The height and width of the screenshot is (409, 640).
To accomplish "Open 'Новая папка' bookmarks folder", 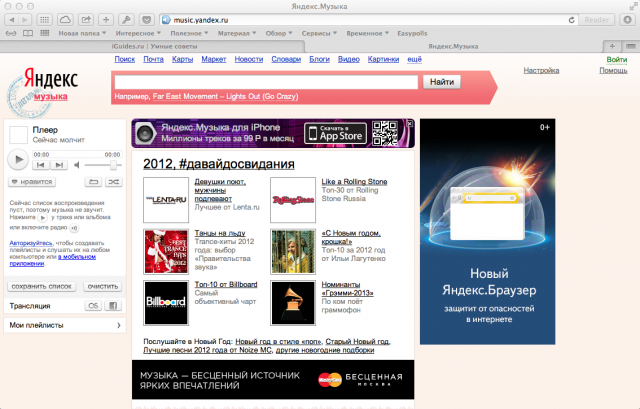I will pos(82,33).
